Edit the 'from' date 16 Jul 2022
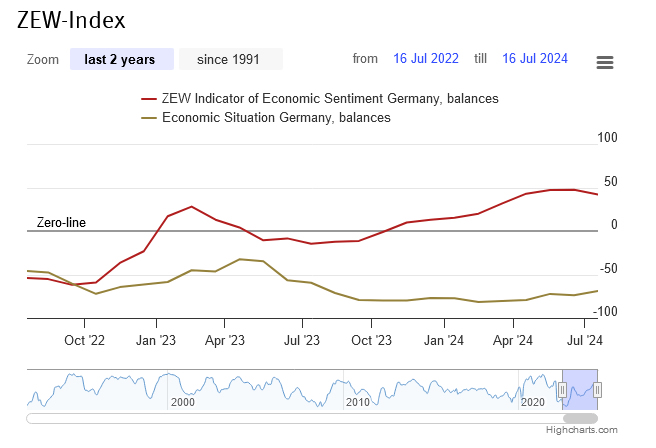This screenshot has width=656, height=448. tap(426, 59)
